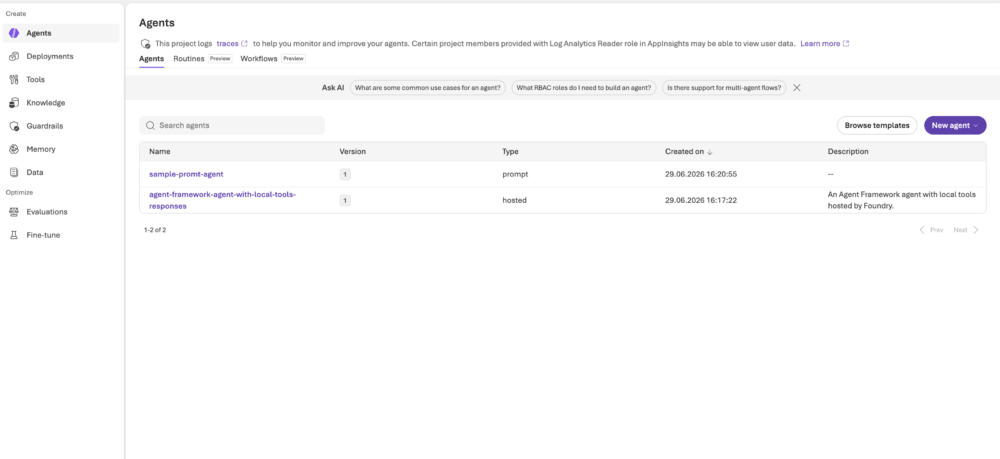Image resolution: width=1000 pixels, height=459 pixels.
Task: Click the Browse templates button
Action: pos(877,126)
